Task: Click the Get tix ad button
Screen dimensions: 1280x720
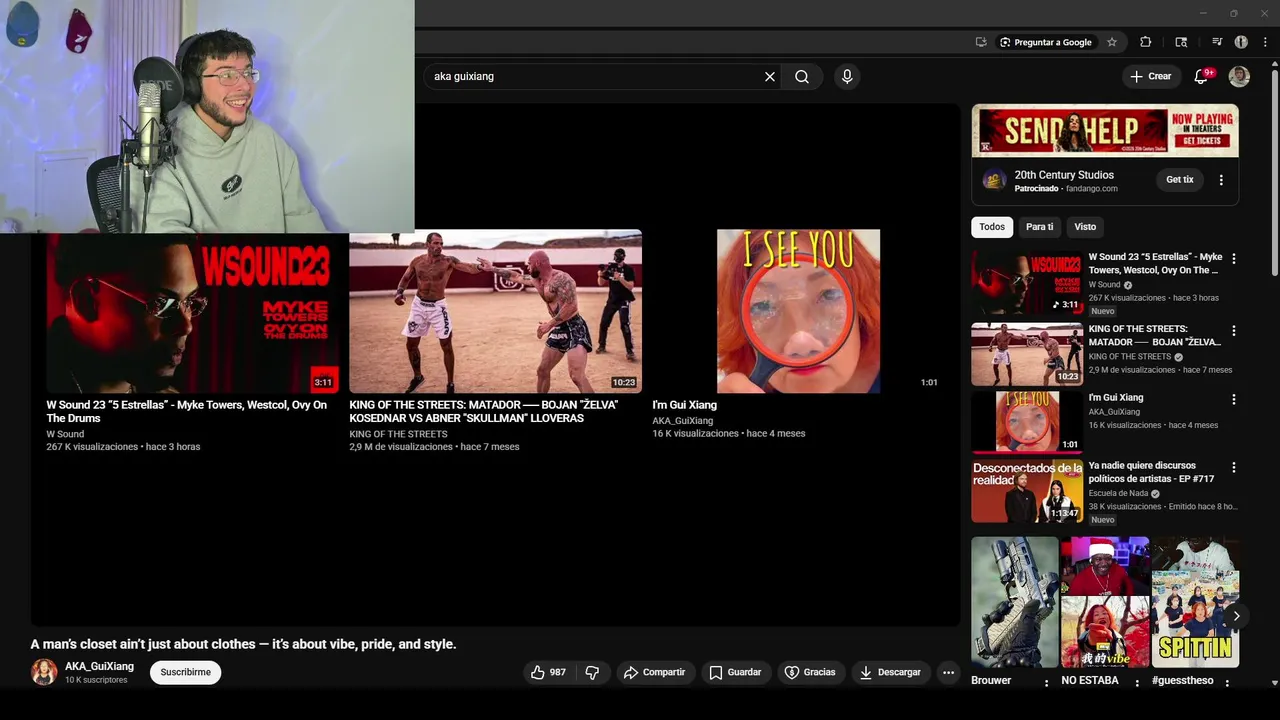Action: (x=1180, y=180)
